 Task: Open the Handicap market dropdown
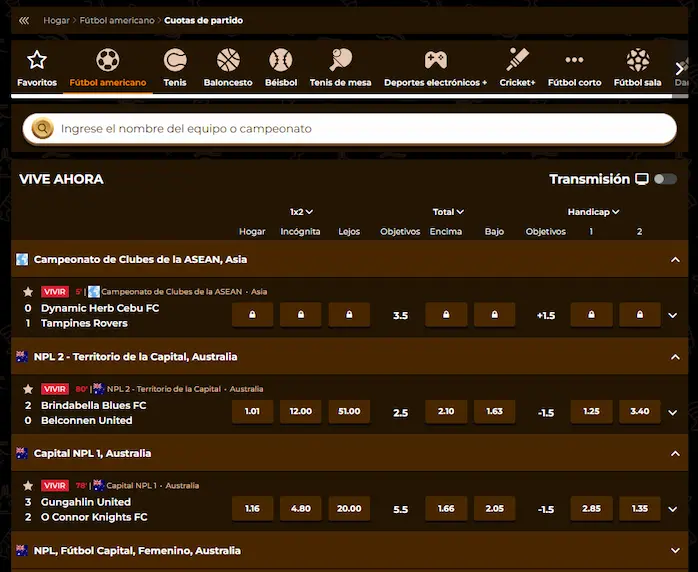click(593, 212)
